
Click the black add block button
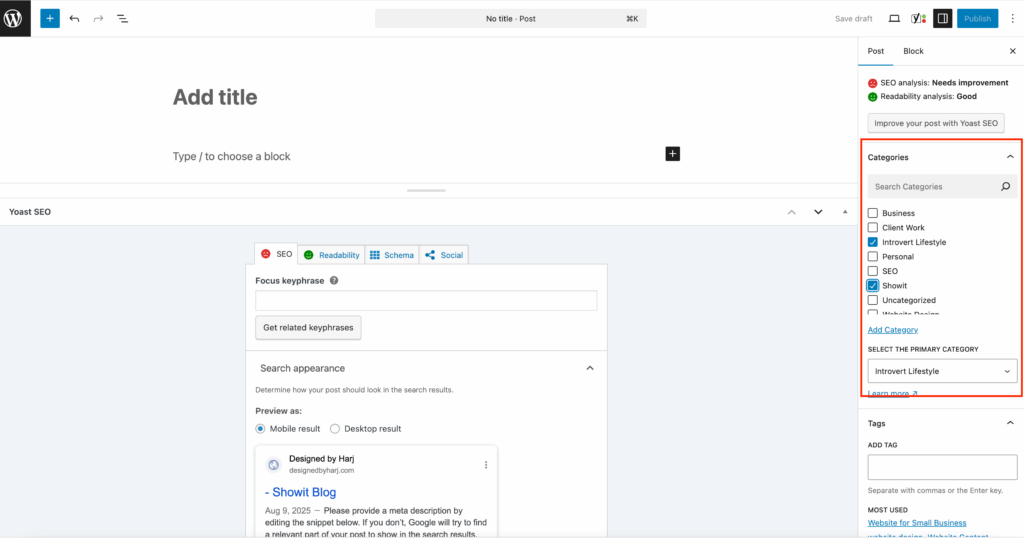pyautogui.click(x=673, y=153)
